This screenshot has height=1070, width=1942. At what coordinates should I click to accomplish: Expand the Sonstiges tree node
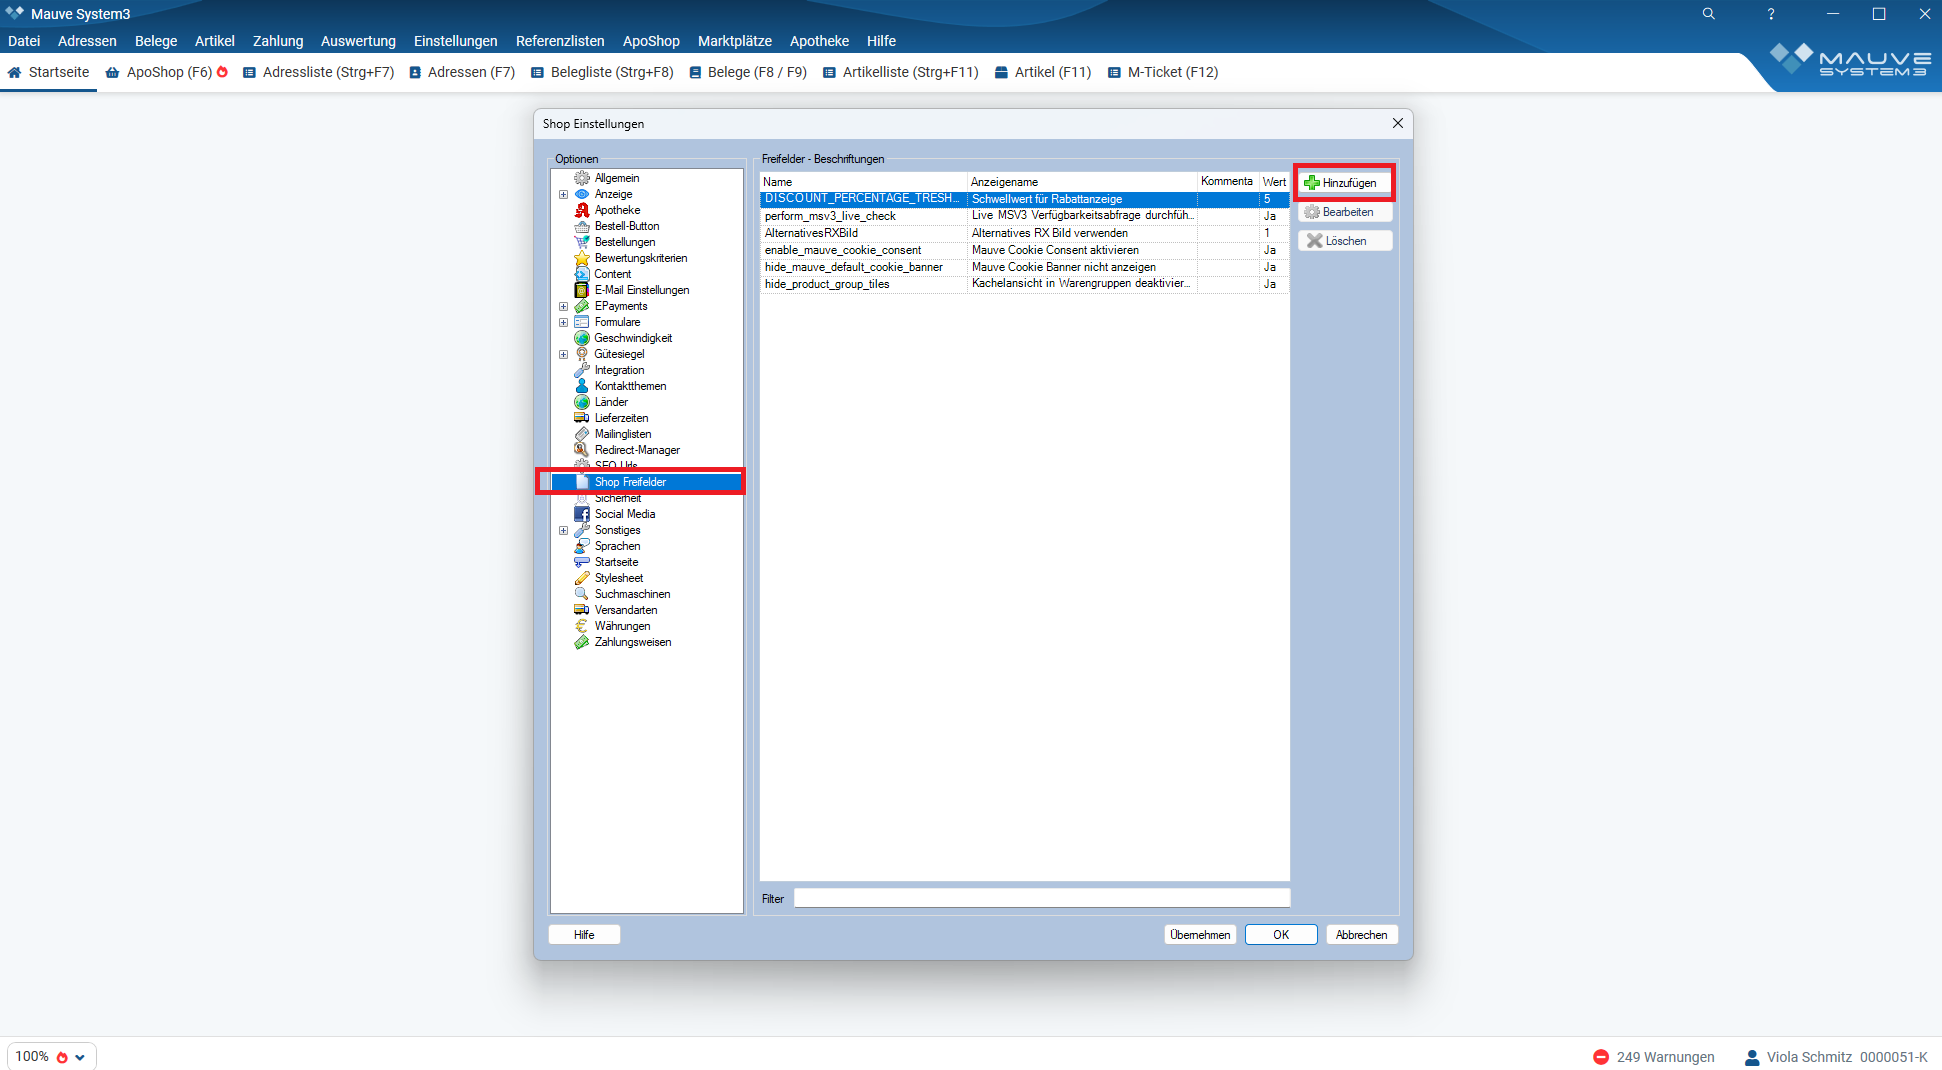coord(563,530)
